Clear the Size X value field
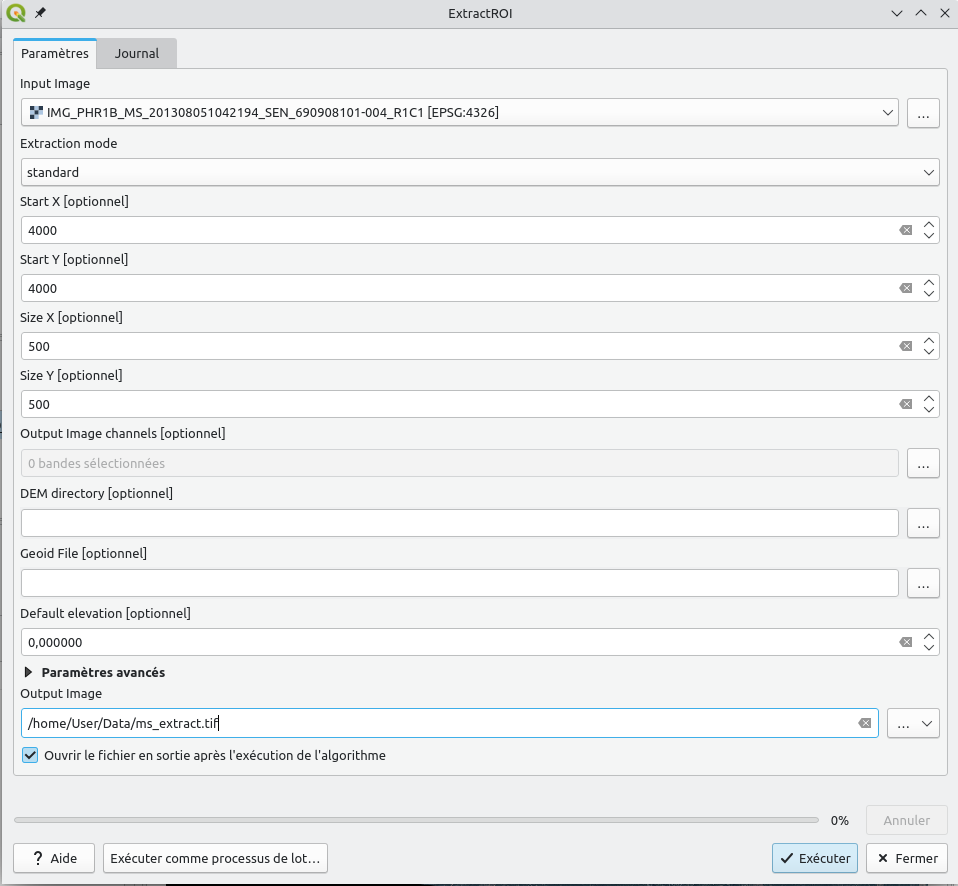Viewport: 958px width, 886px height. (x=905, y=346)
